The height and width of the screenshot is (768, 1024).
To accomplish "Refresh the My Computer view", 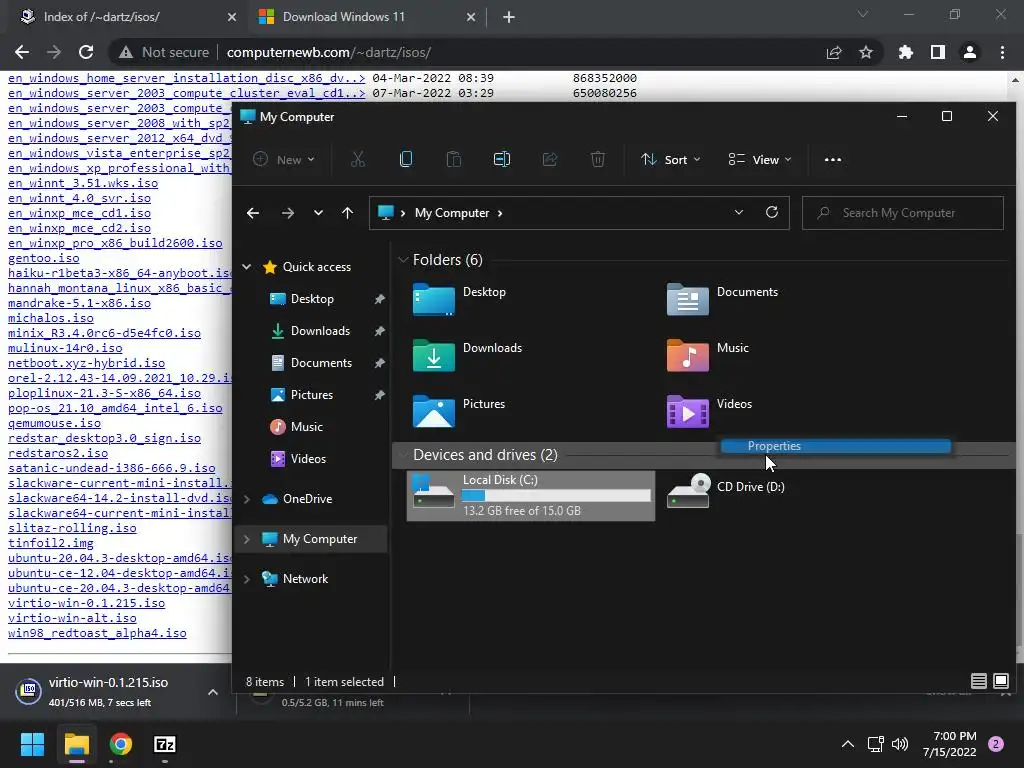I will (772, 212).
